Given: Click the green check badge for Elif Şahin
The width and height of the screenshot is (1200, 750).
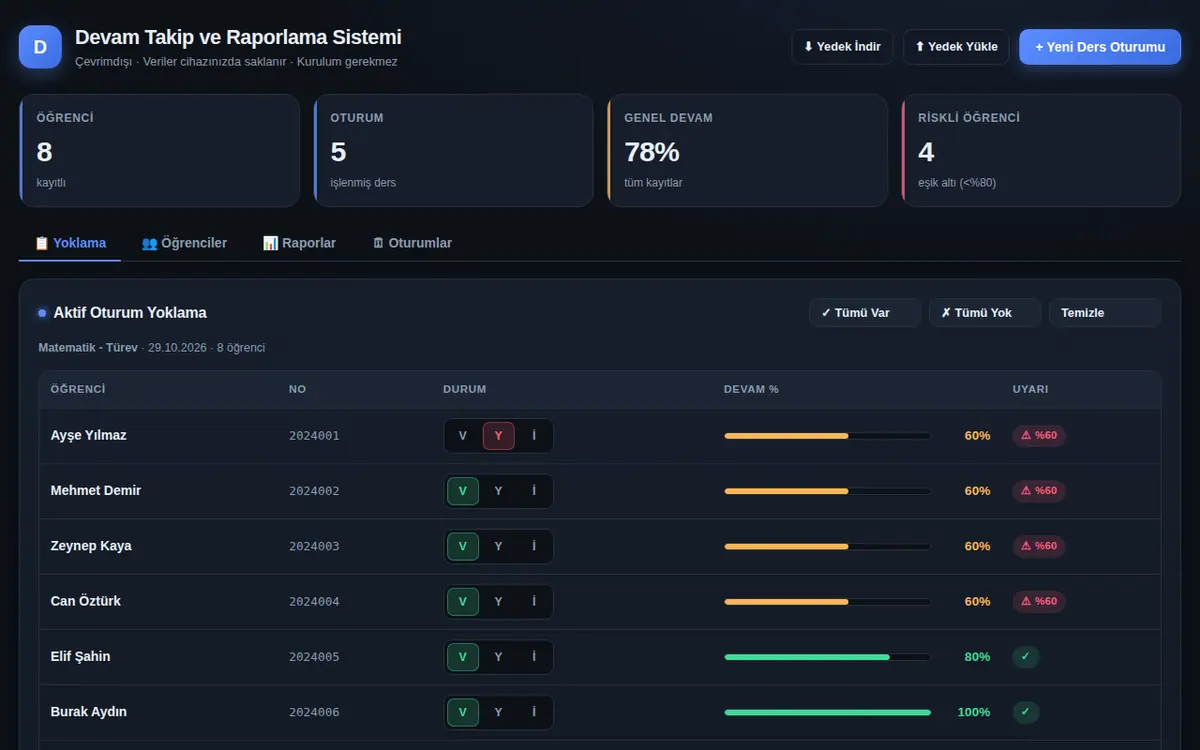Looking at the screenshot, I should tap(1026, 657).
